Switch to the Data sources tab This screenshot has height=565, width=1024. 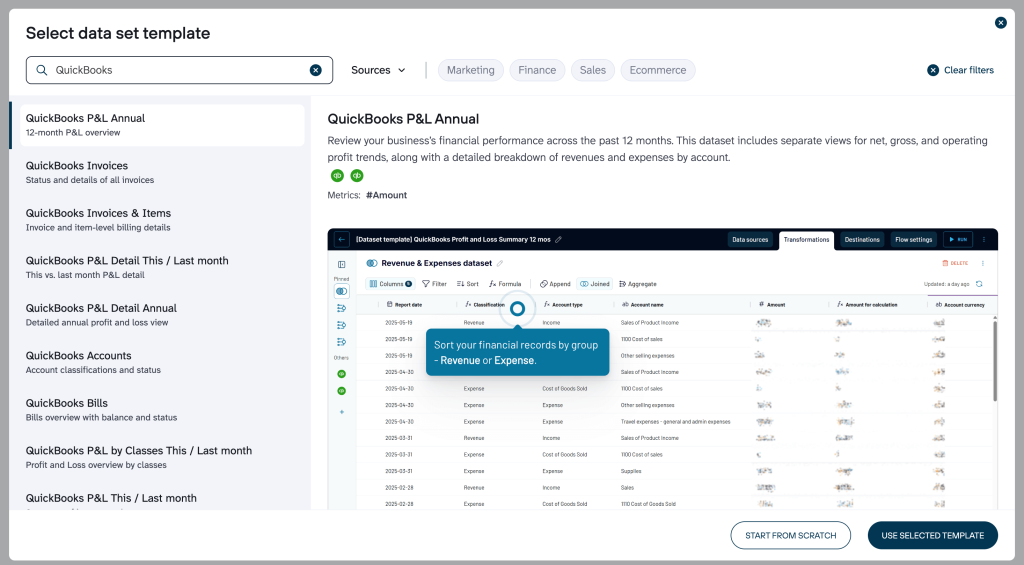click(750, 240)
